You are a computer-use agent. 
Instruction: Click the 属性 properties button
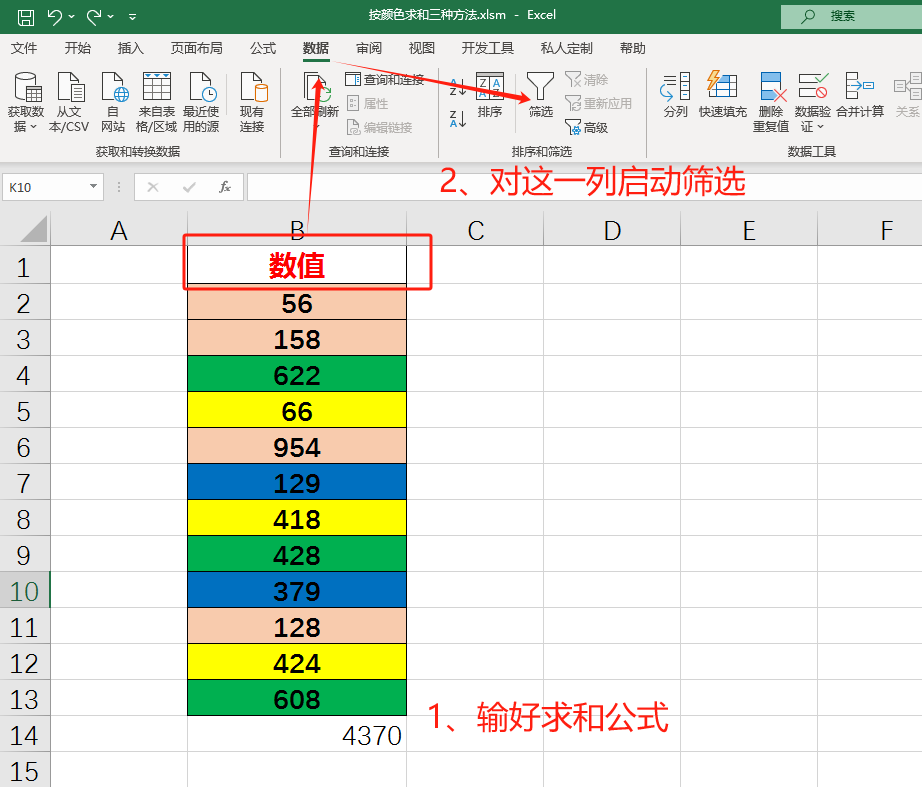pos(368,104)
